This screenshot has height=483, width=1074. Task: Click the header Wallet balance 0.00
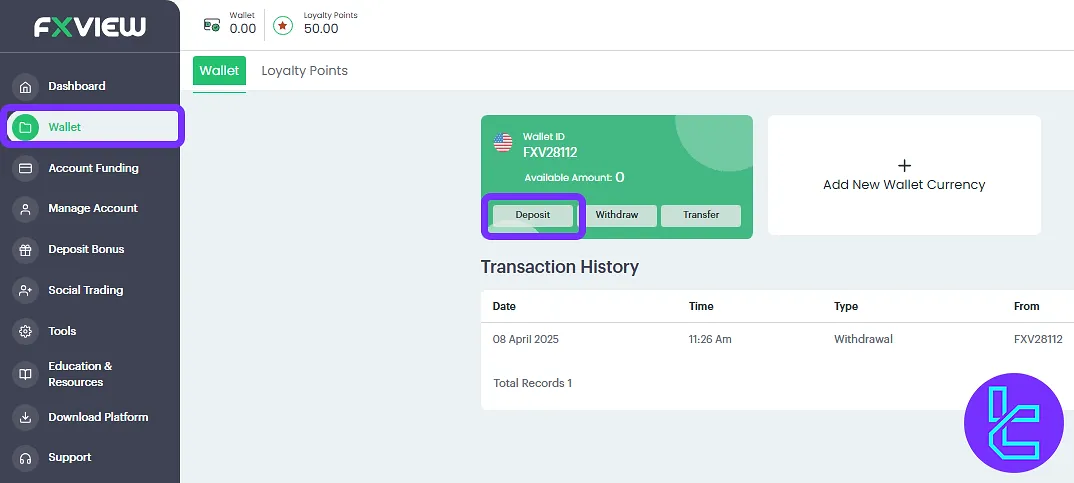242,29
